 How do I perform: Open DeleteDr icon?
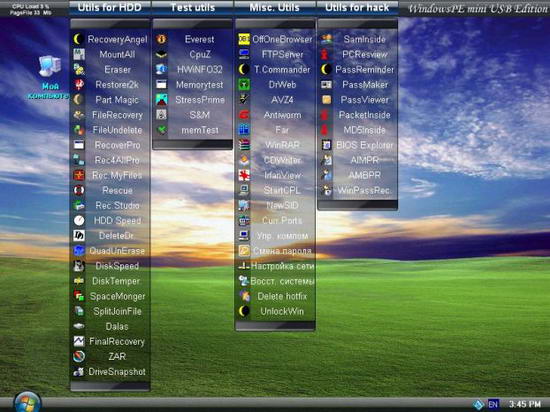coord(79,235)
